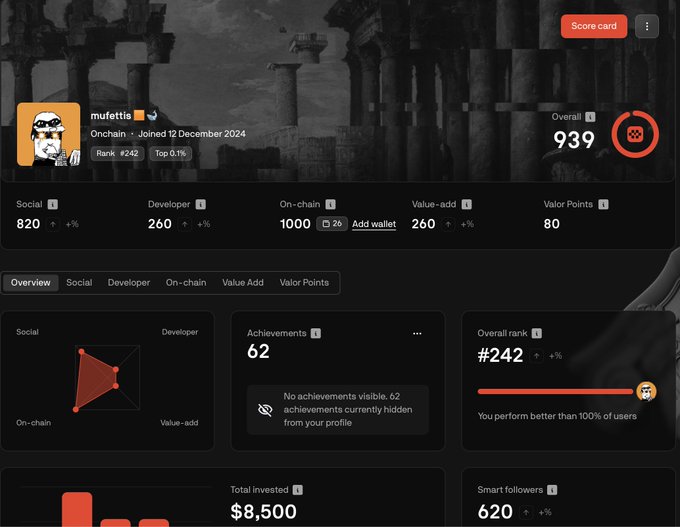Switch to the Developer tab
The width and height of the screenshot is (680, 527).
(x=129, y=282)
